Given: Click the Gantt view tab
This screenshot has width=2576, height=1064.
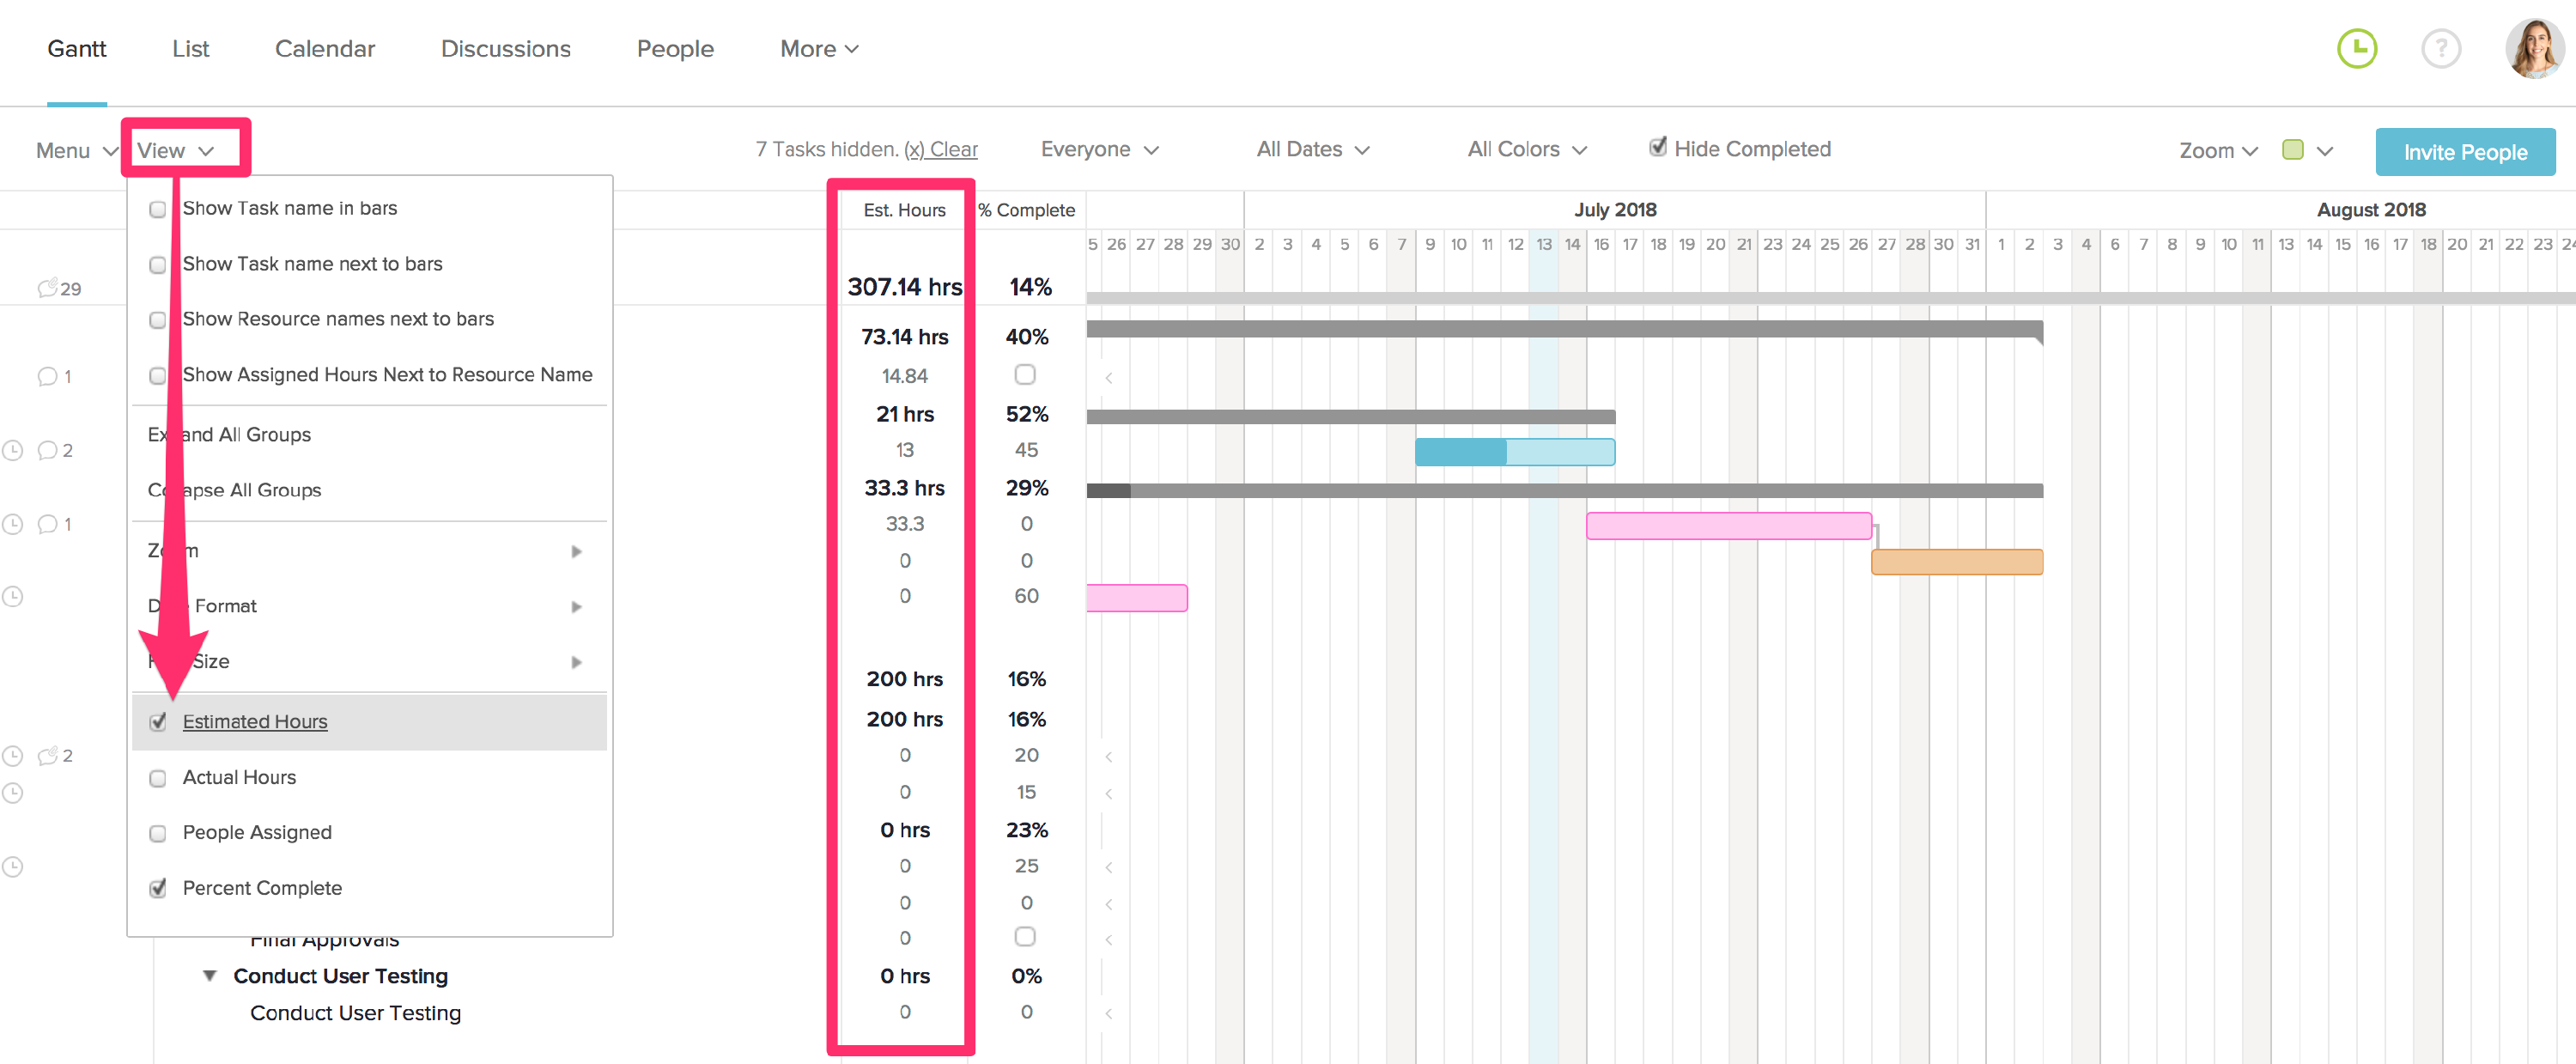Looking at the screenshot, I should (x=76, y=47).
